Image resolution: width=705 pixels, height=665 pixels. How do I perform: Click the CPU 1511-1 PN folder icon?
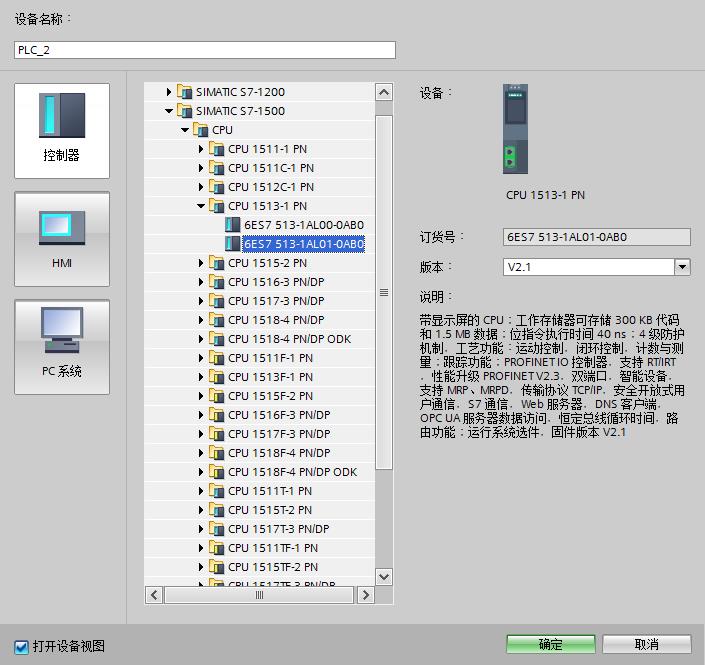pyautogui.click(x=216, y=149)
